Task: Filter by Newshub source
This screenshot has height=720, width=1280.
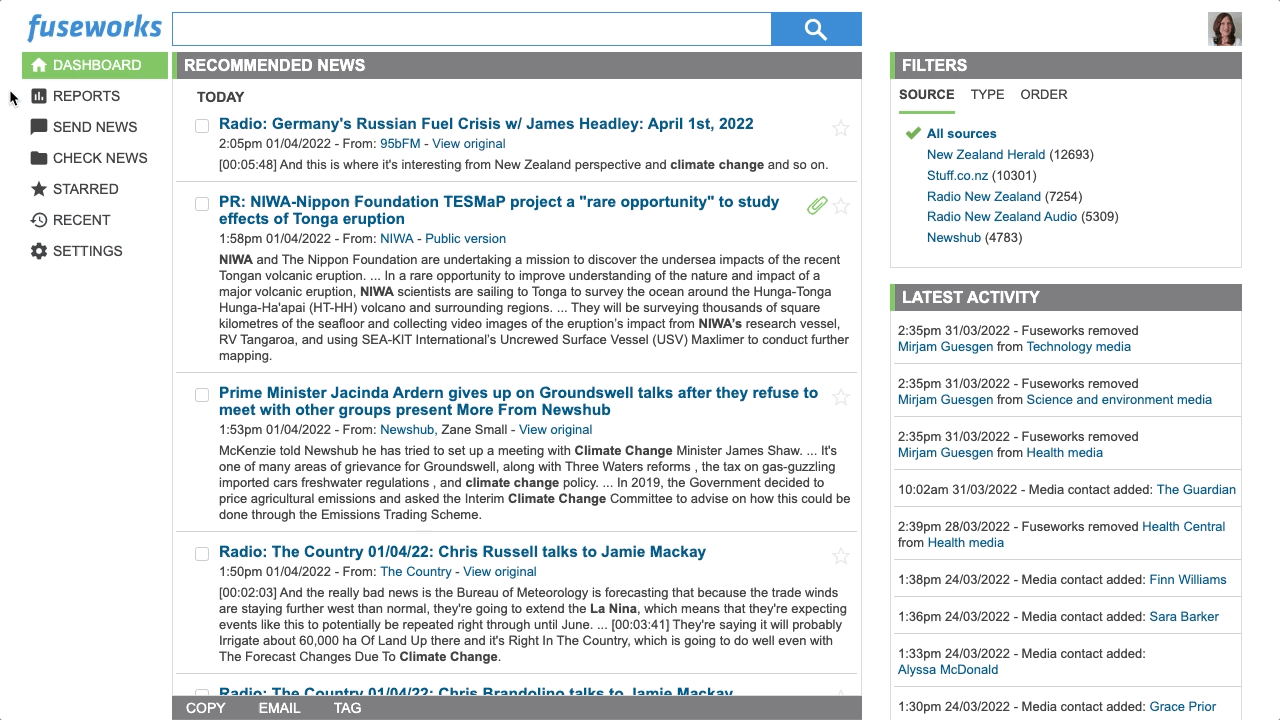Action: (954, 237)
